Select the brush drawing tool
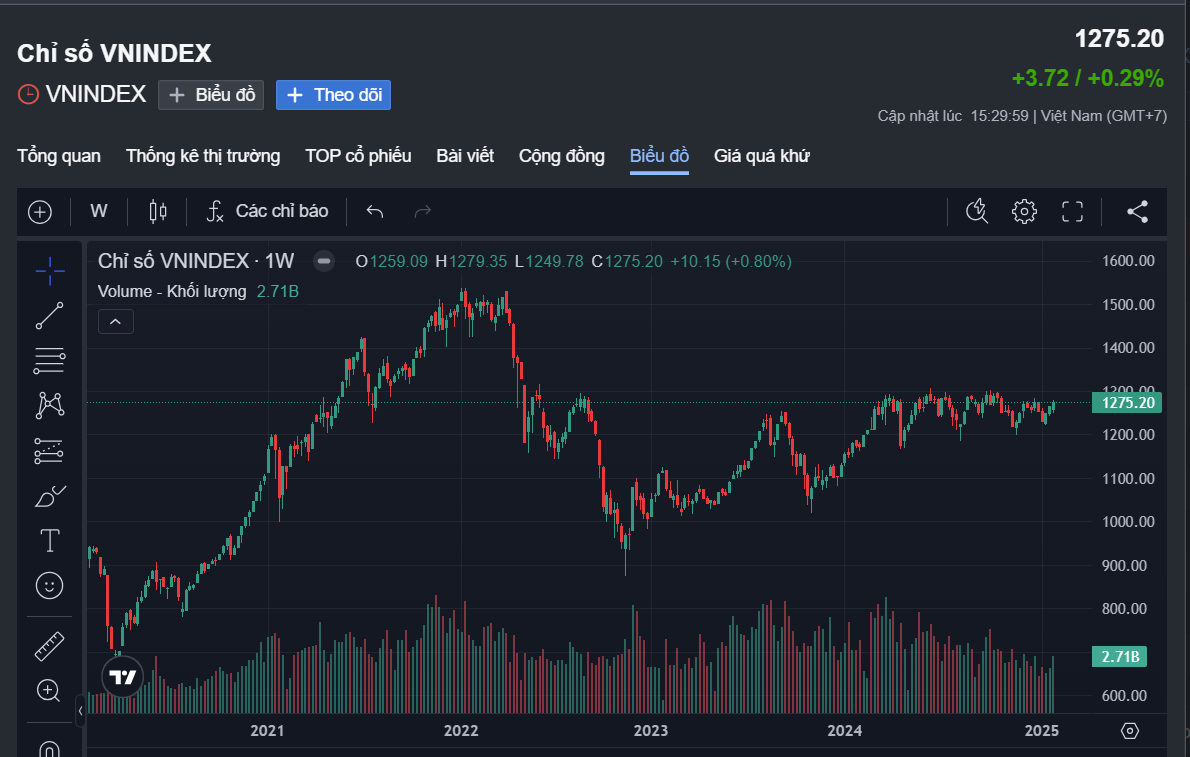Screen dimensions: 1190x757 49,495
